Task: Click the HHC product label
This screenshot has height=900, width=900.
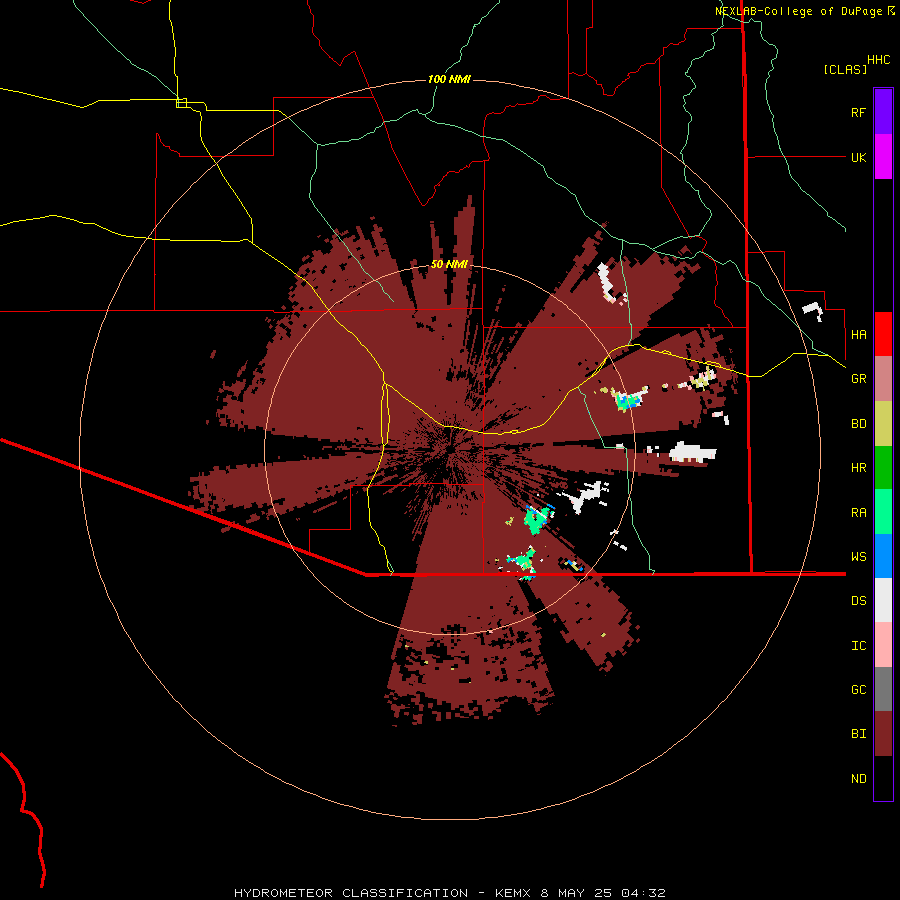Action: pos(878,60)
